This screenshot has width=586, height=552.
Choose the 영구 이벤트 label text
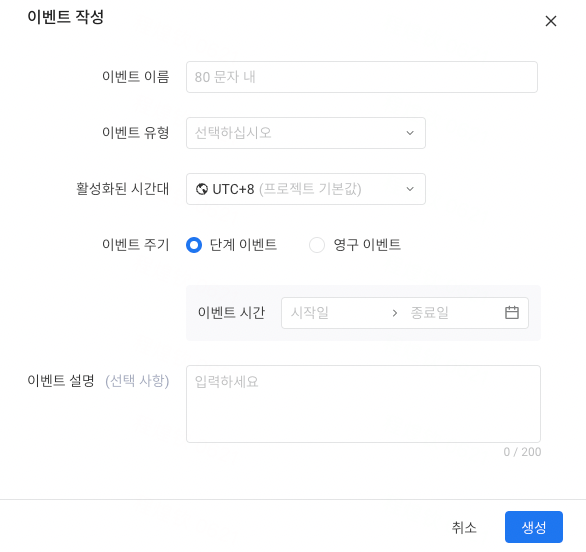(x=367, y=245)
